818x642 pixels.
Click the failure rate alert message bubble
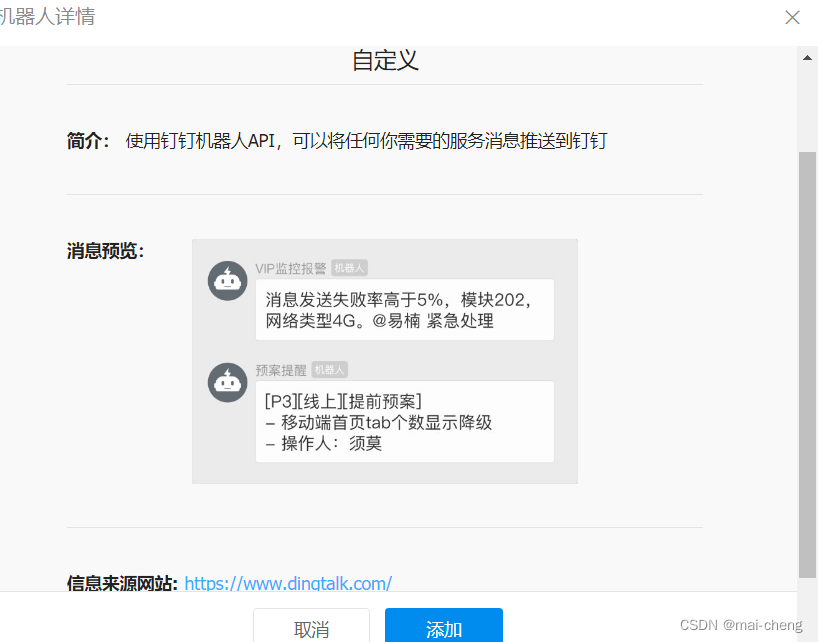pos(404,309)
